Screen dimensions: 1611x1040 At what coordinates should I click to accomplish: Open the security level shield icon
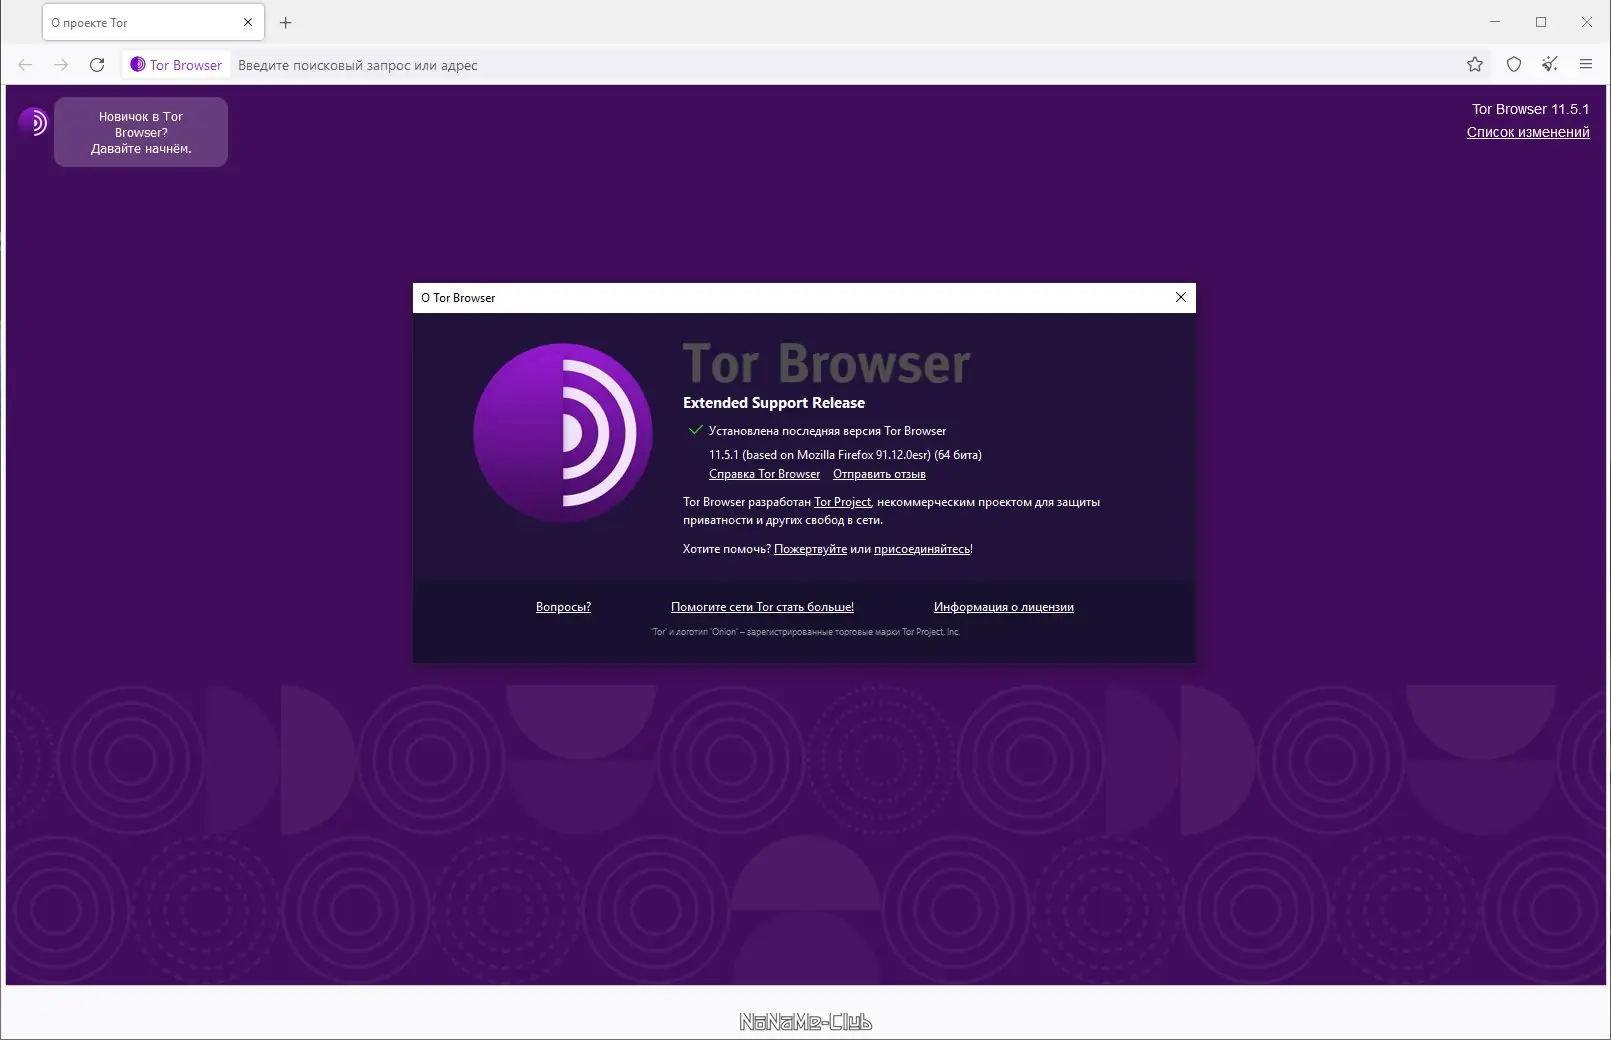1514,65
